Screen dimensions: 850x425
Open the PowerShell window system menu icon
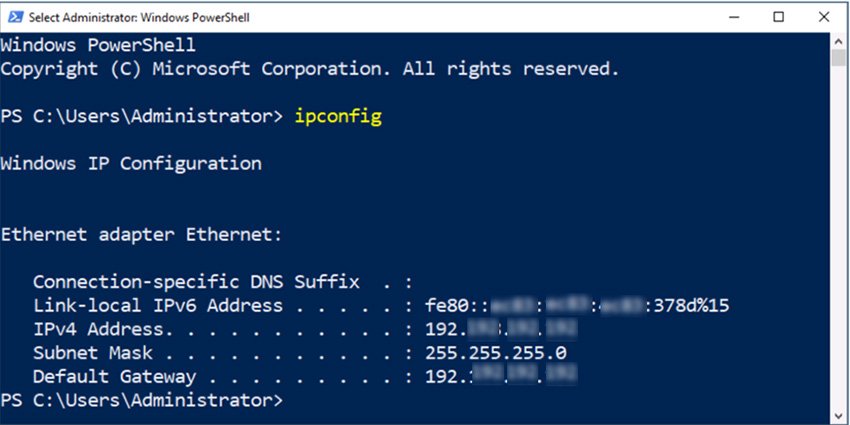pos(13,17)
